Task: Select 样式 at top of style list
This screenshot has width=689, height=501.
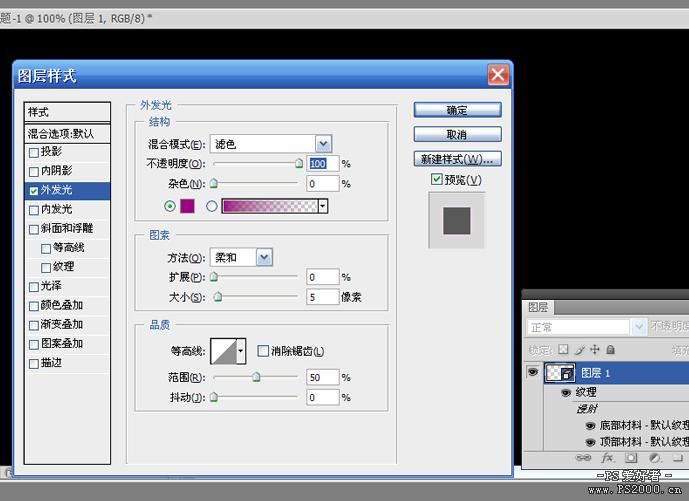Action: [67, 112]
